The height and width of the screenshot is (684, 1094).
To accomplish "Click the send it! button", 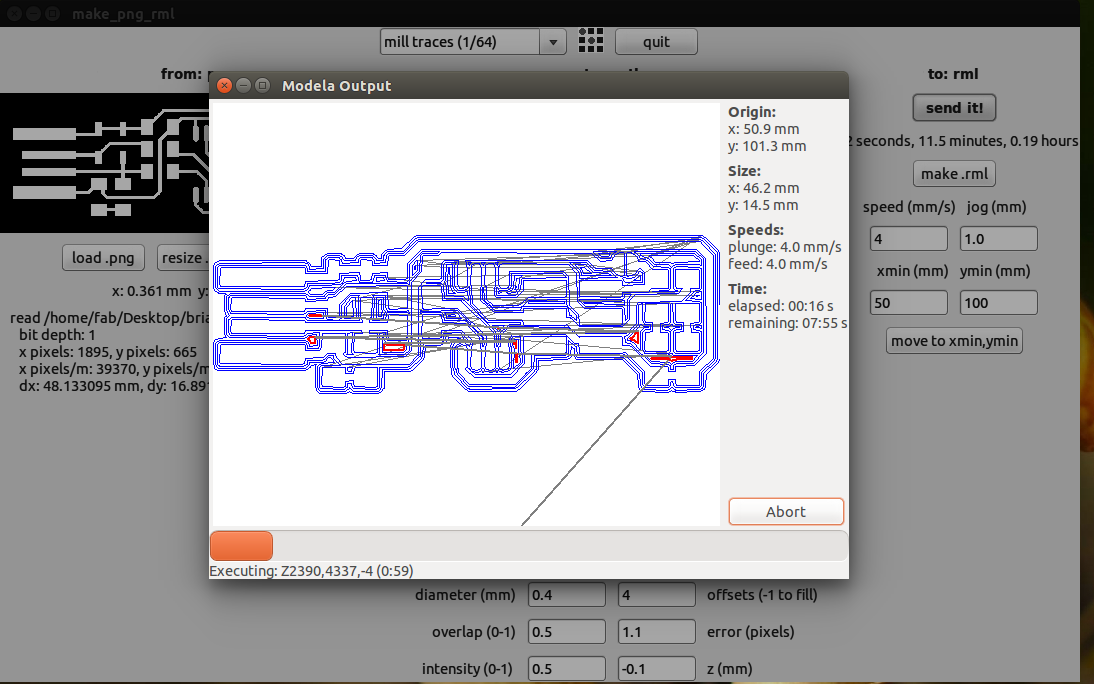I will (954, 108).
